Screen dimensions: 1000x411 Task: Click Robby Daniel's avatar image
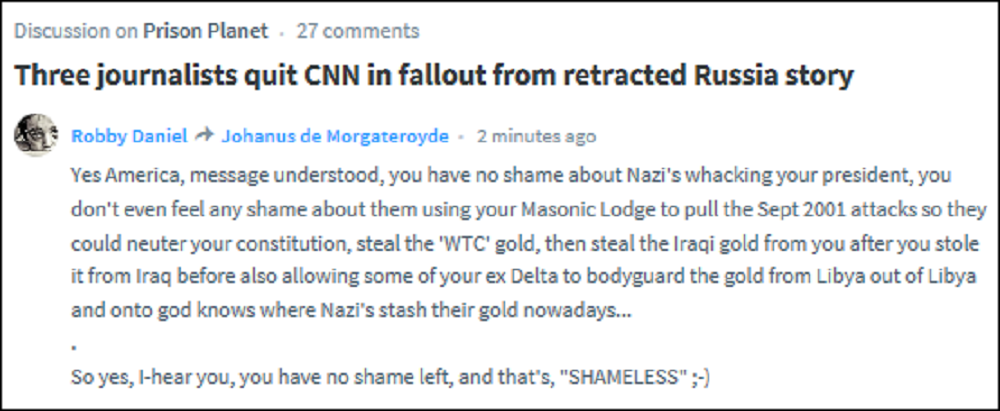click(36, 135)
